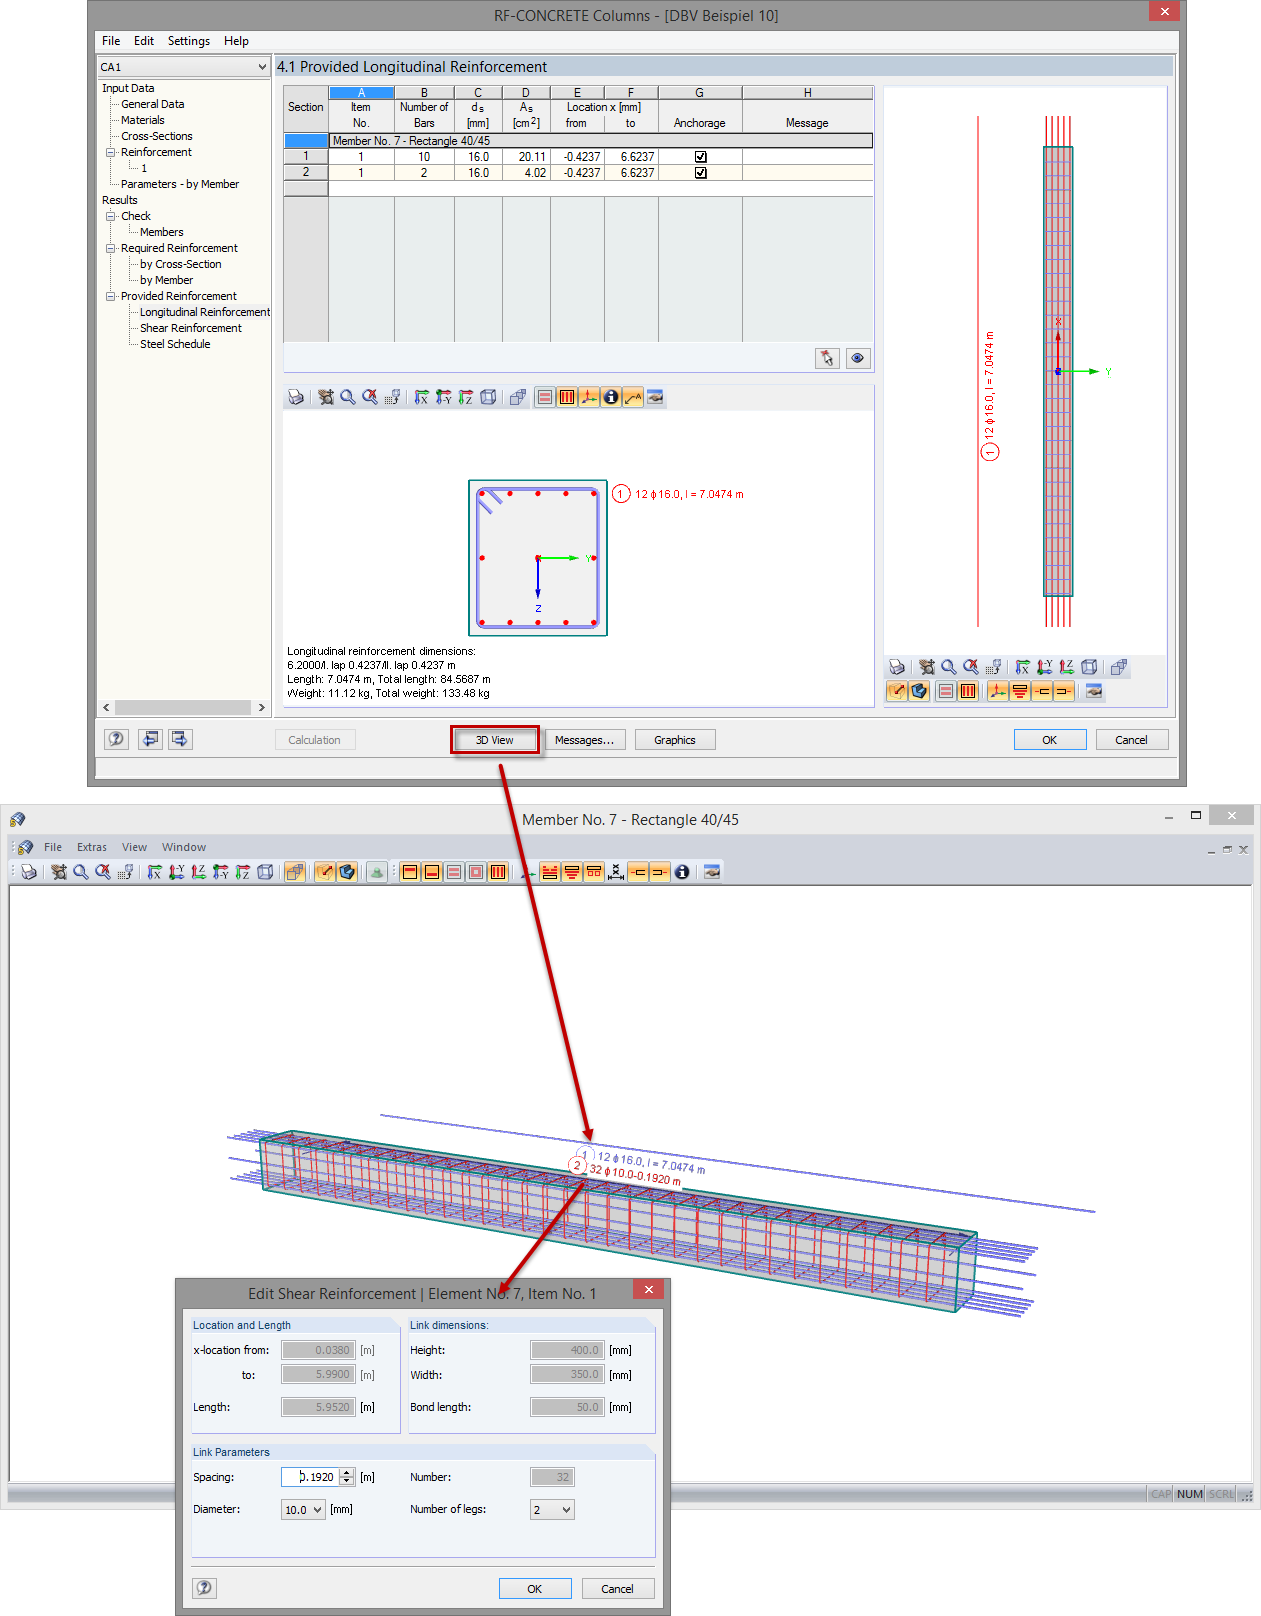Show Z-axis view in right preview toolbar
The height and width of the screenshot is (1616, 1261).
(1067, 667)
